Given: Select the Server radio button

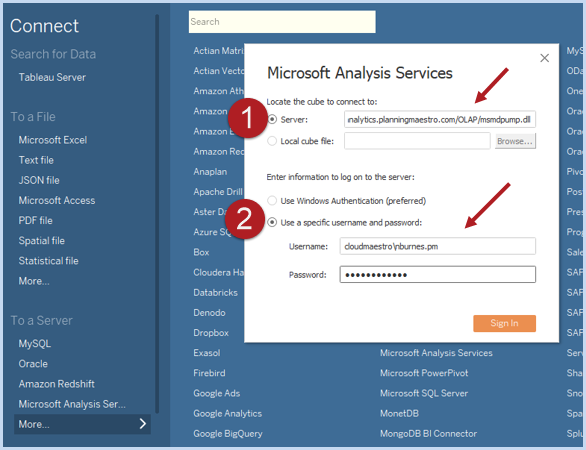Looking at the screenshot, I should [272, 119].
